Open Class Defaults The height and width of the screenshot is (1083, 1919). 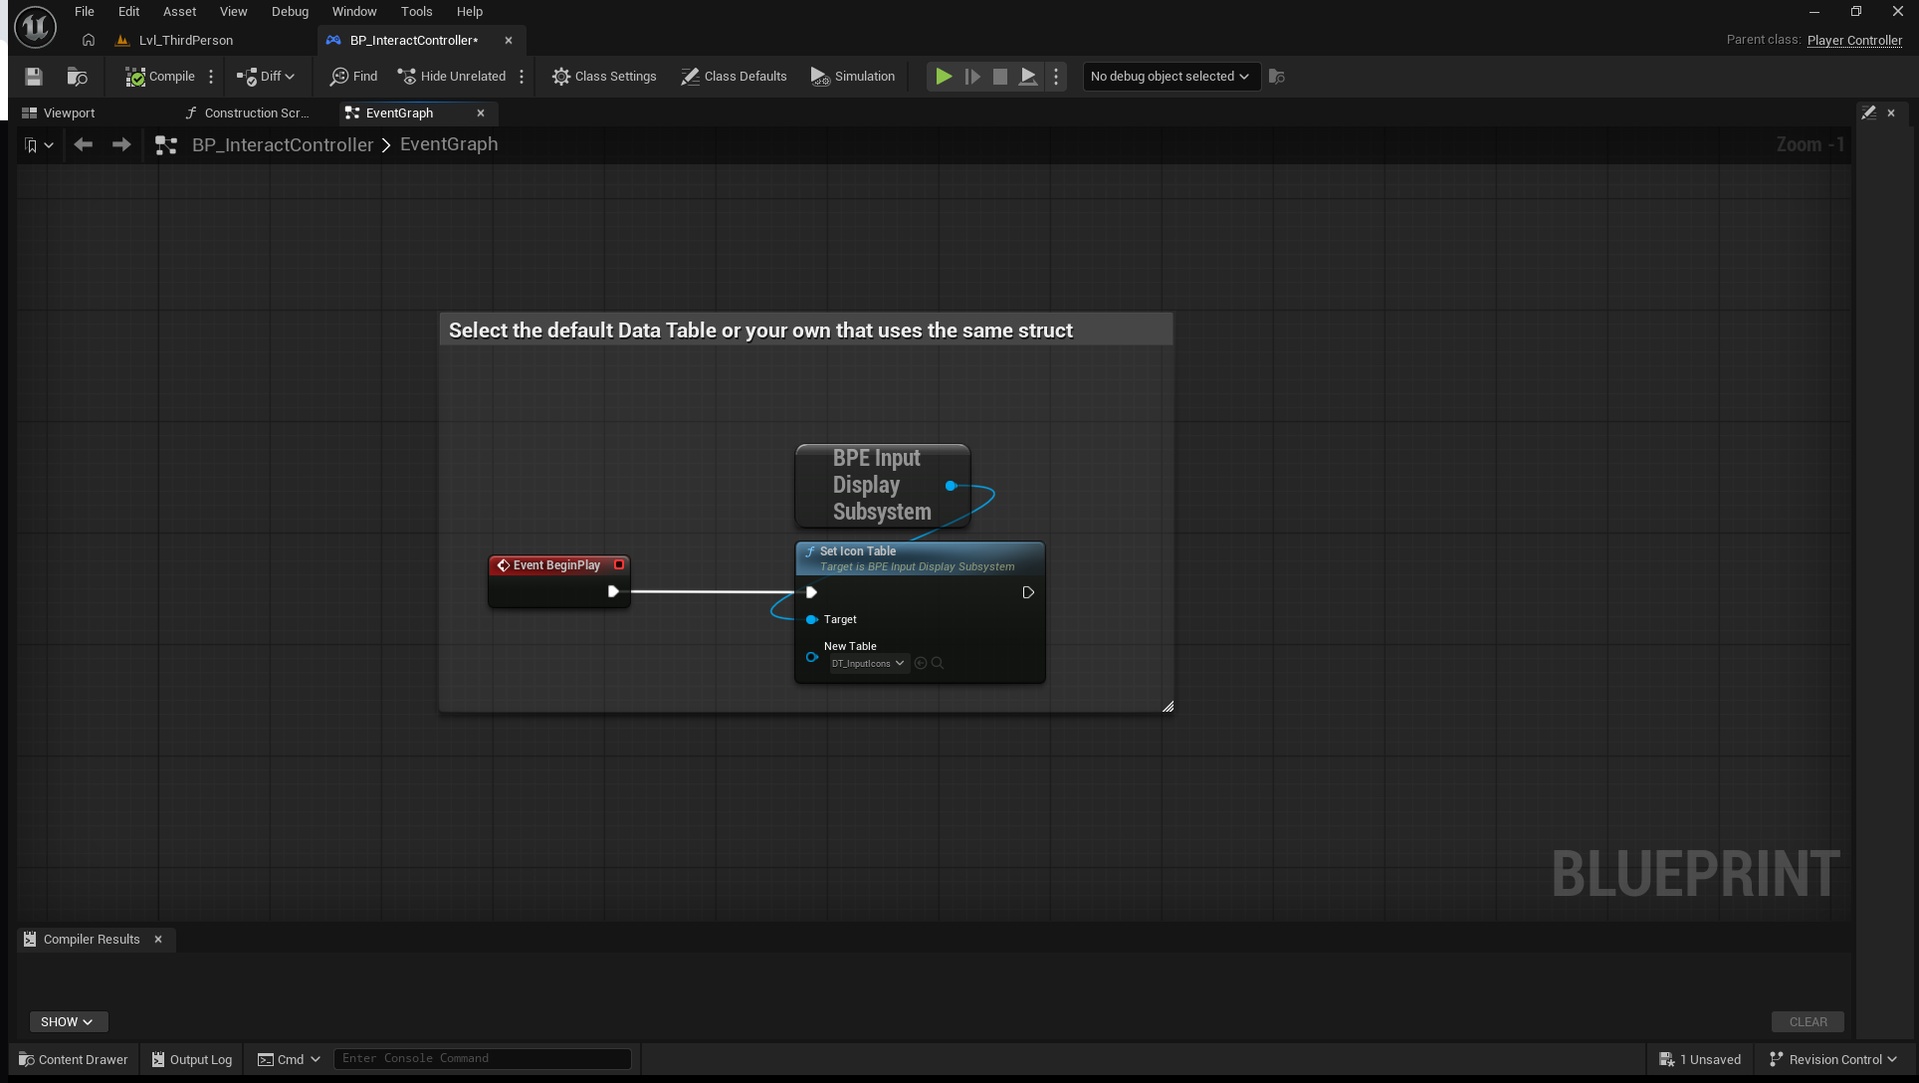coord(734,76)
